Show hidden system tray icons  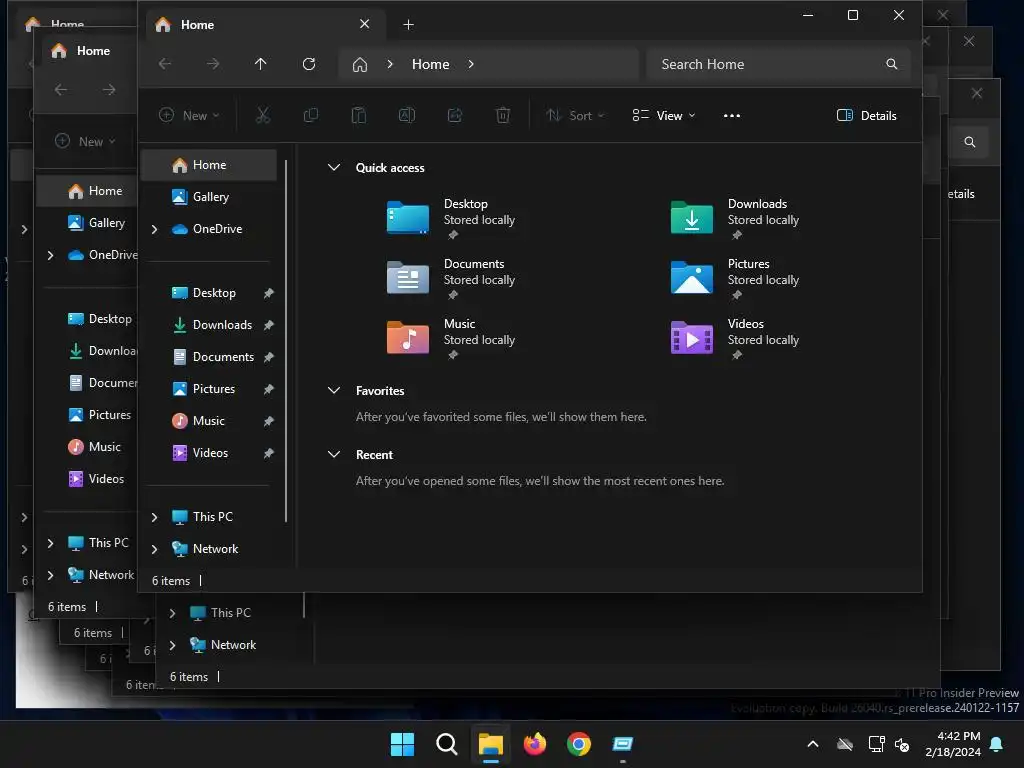click(x=813, y=744)
